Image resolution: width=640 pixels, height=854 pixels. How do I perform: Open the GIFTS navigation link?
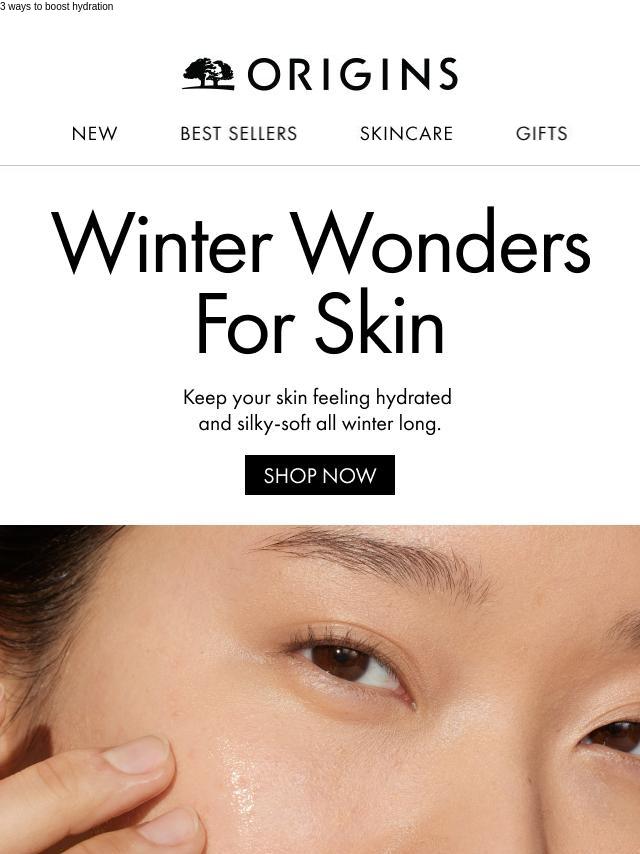[x=541, y=133]
